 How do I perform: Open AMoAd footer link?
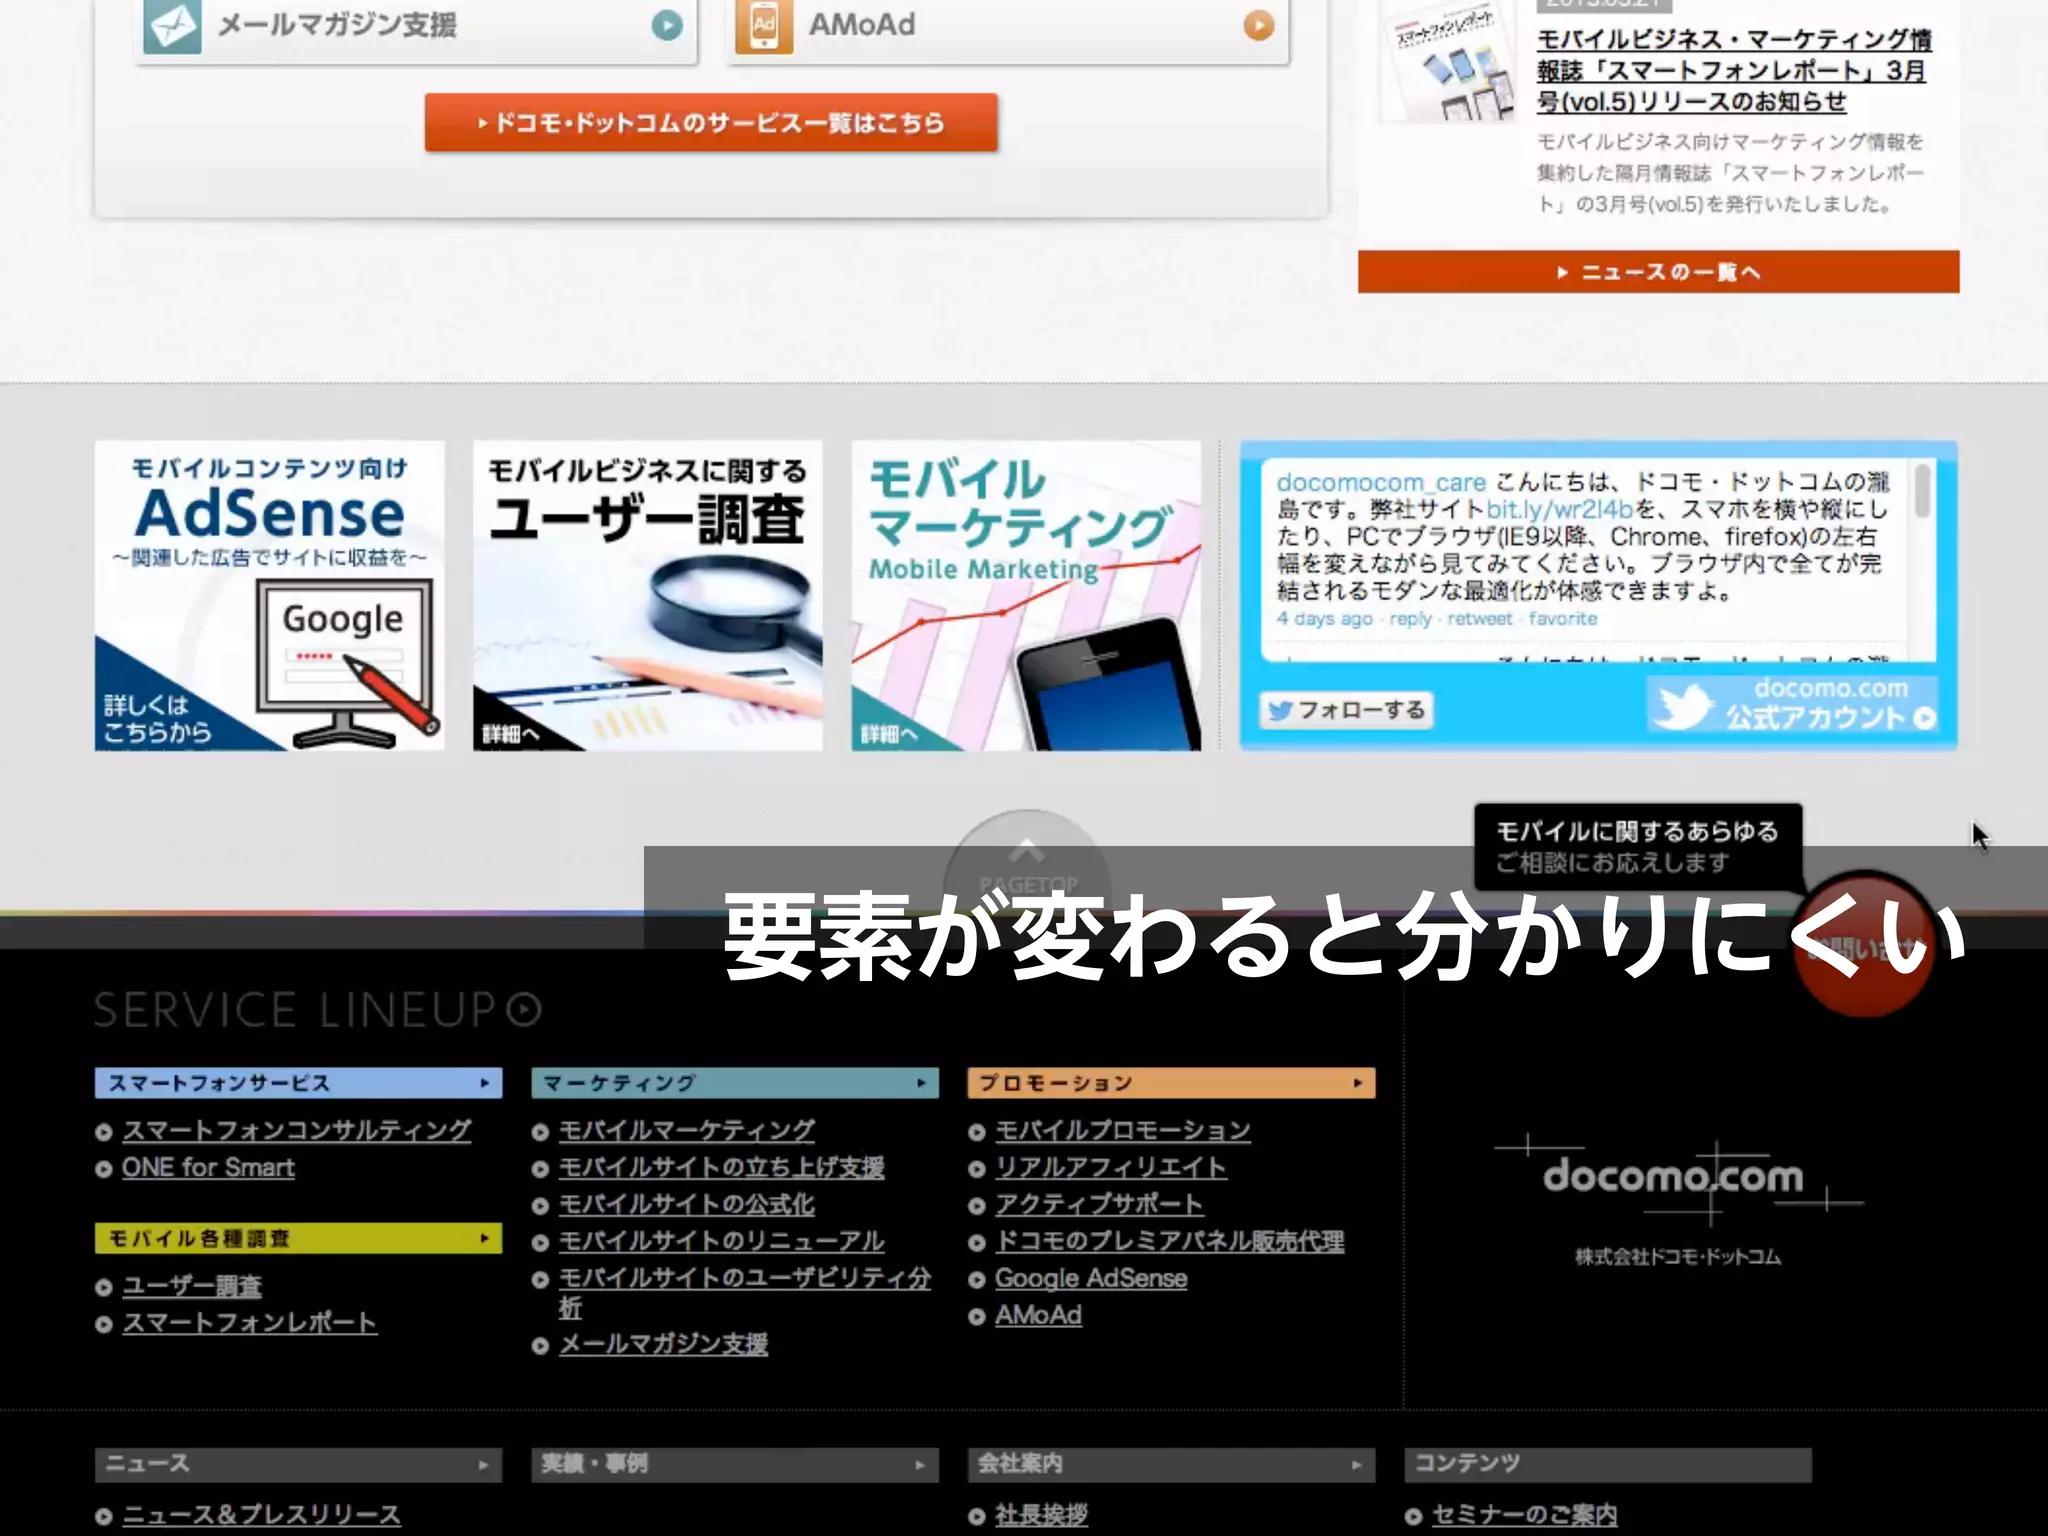(1038, 1315)
